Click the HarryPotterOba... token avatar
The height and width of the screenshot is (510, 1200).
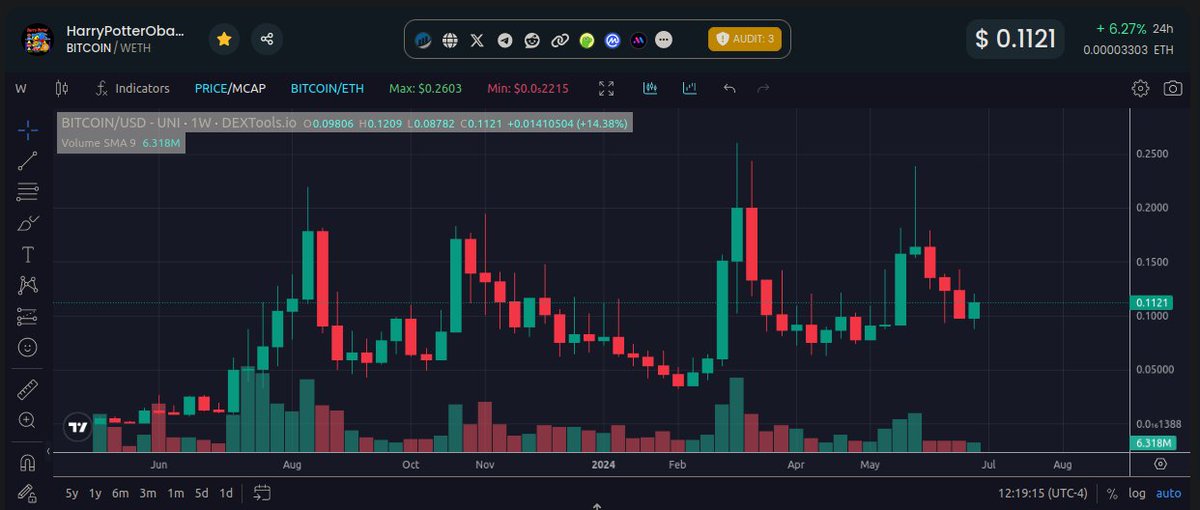(38, 39)
